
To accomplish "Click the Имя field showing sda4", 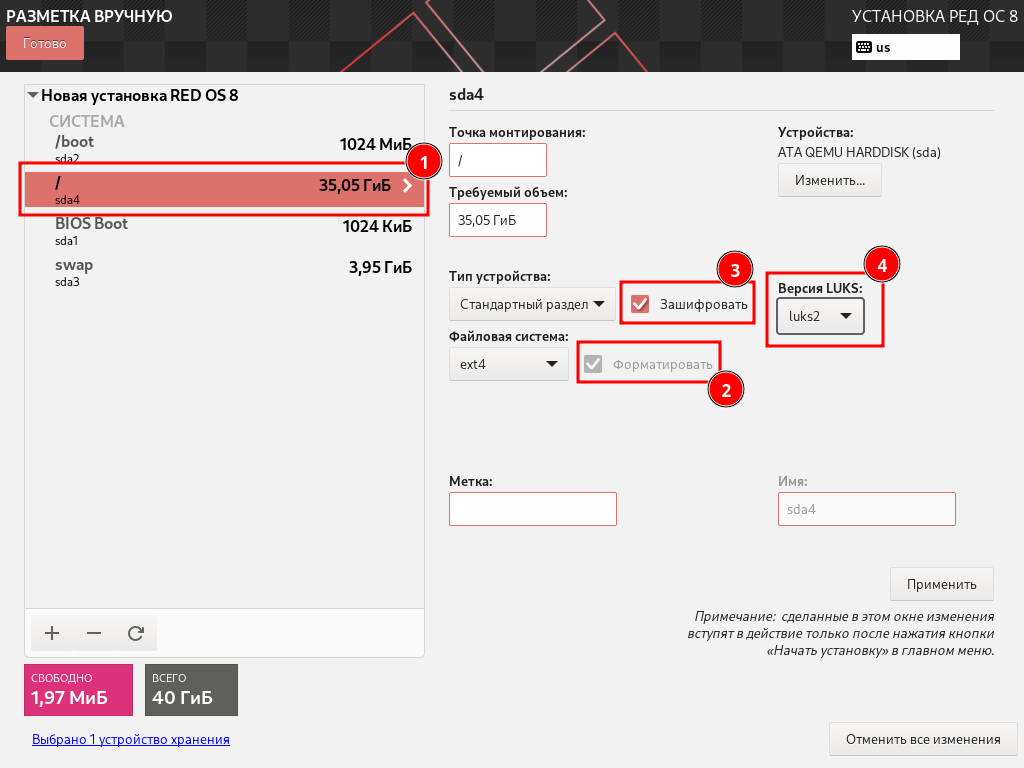I will click(x=867, y=509).
